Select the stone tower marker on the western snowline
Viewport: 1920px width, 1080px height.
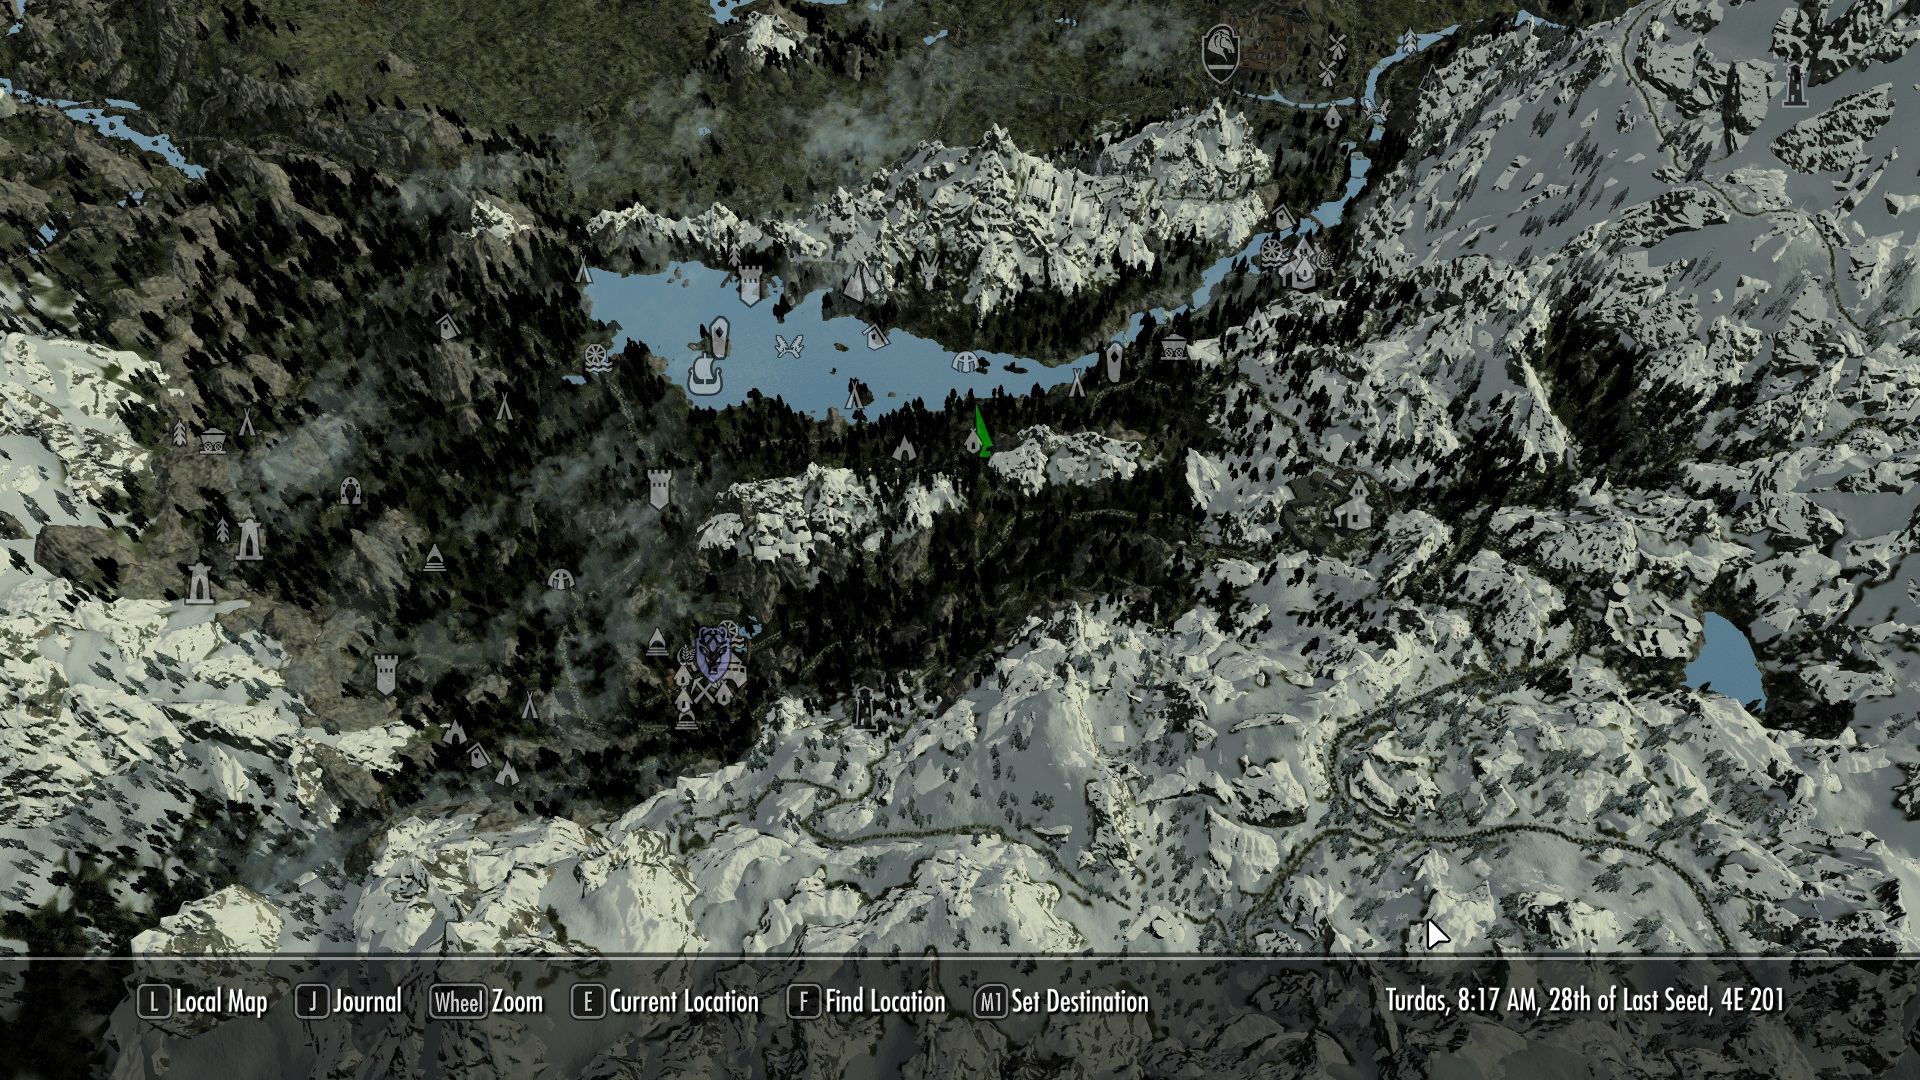coord(199,583)
